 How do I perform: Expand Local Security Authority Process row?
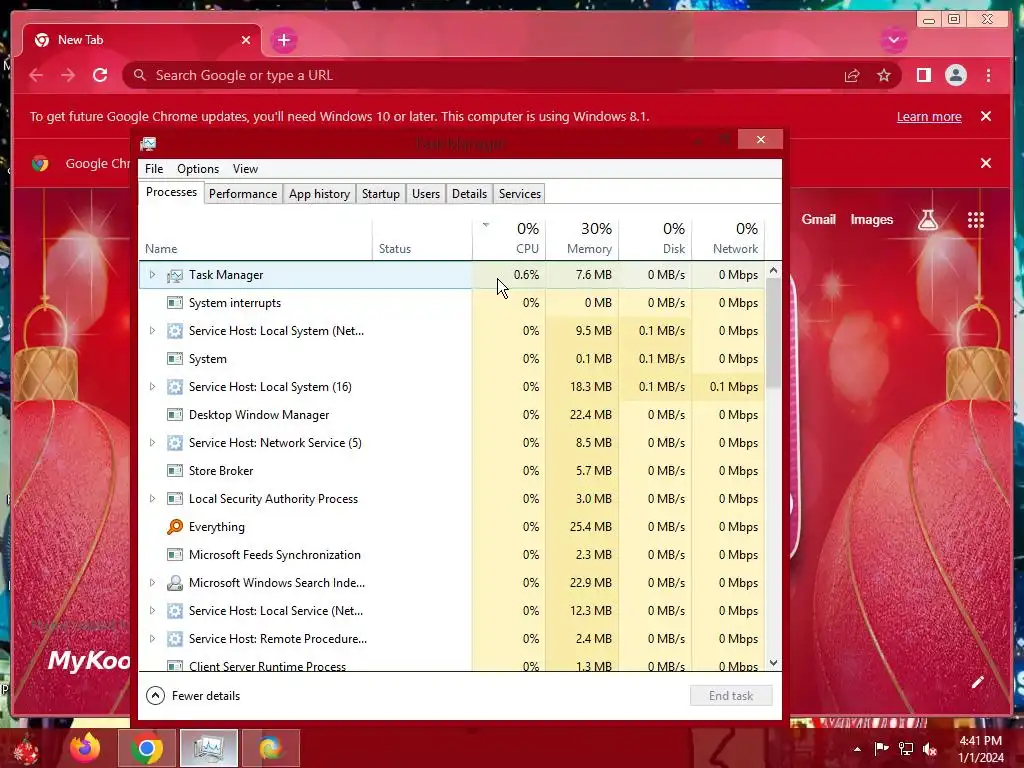(x=153, y=499)
